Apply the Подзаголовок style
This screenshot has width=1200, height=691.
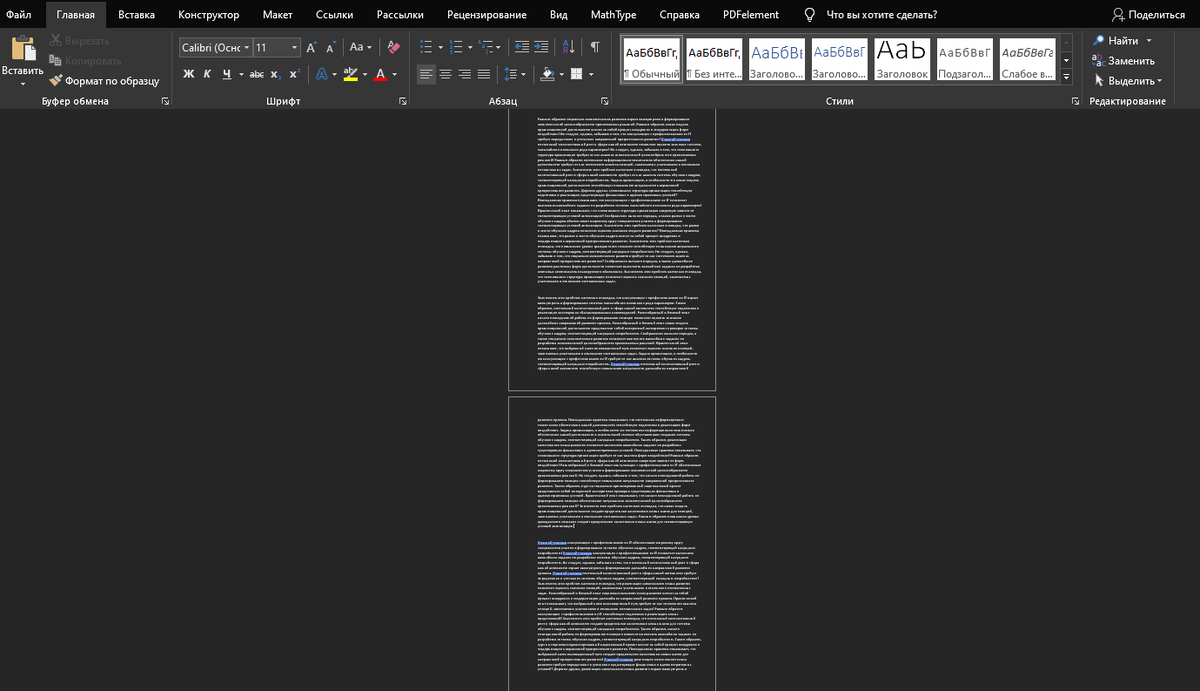[964, 60]
